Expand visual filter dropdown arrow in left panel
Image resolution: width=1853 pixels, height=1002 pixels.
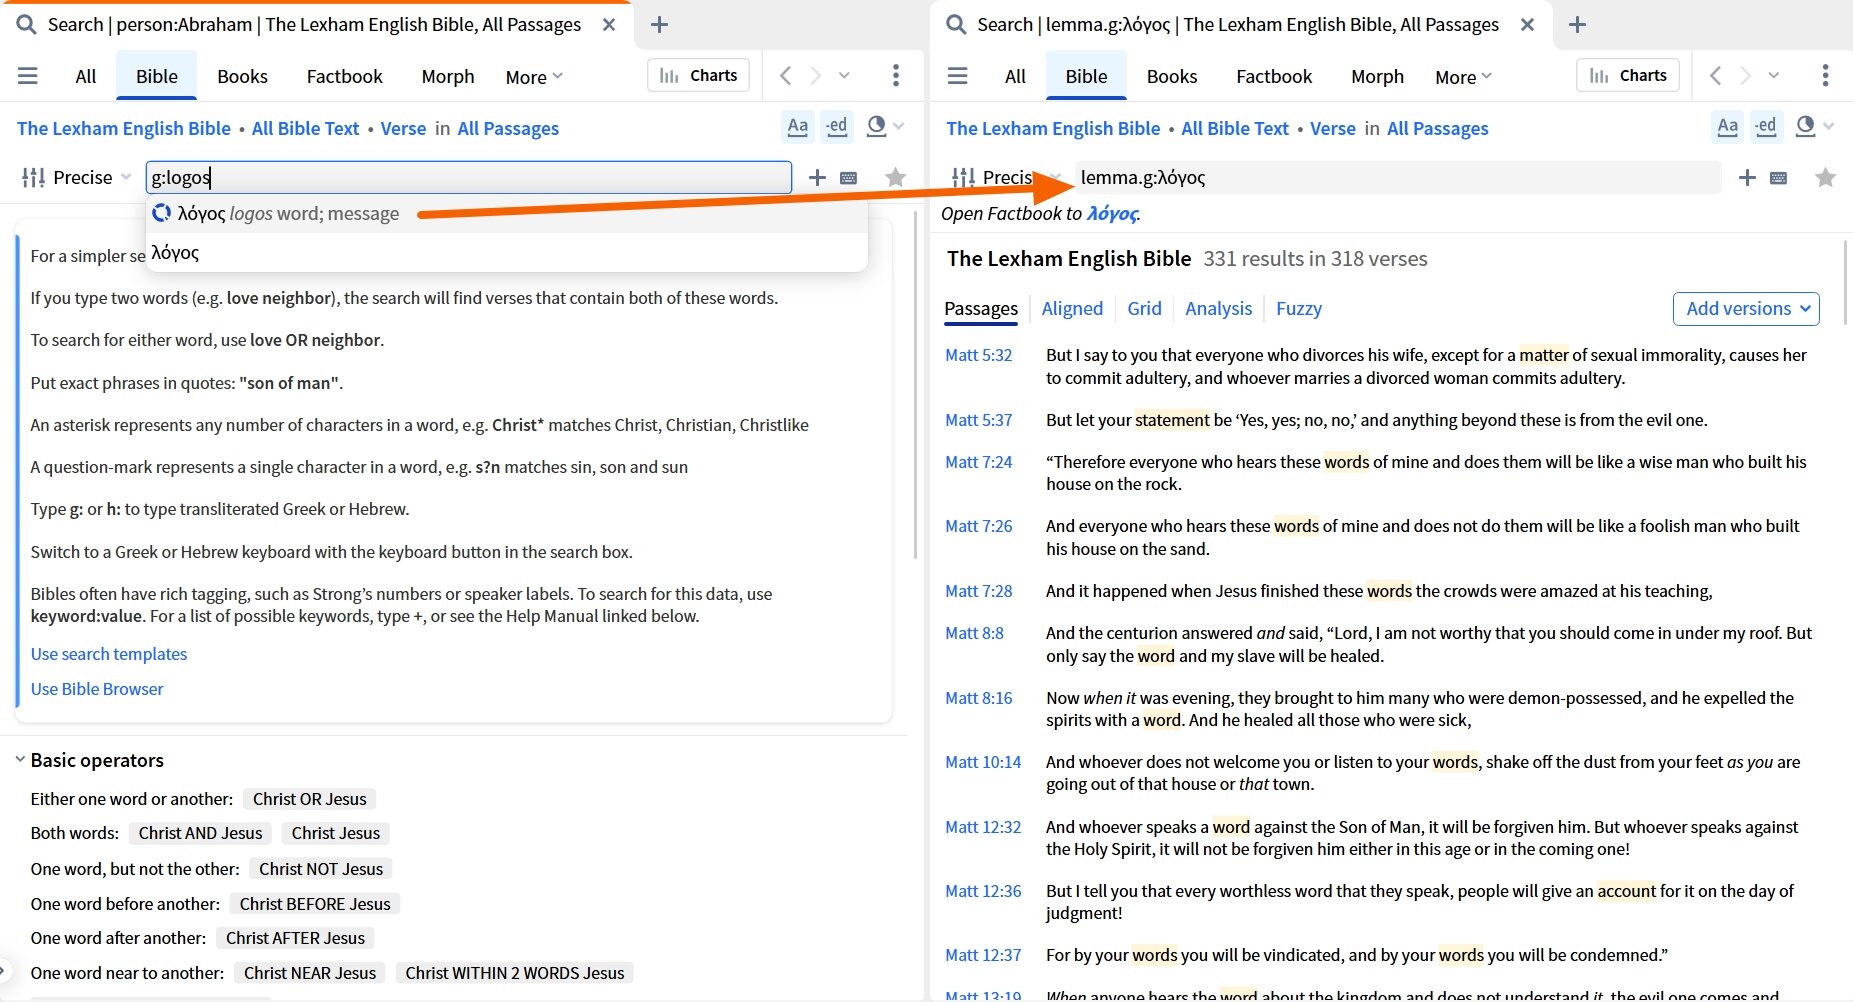(x=899, y=127)
